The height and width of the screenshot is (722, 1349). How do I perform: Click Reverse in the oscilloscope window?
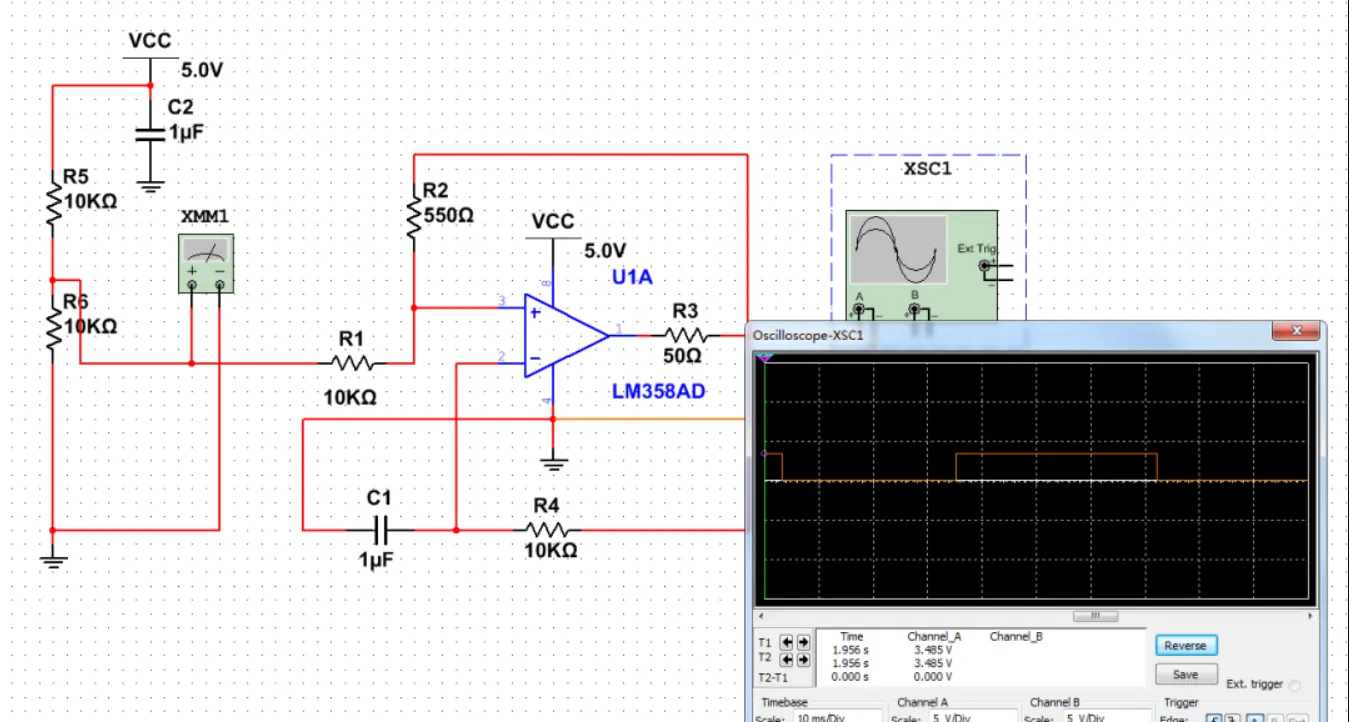1186,646
